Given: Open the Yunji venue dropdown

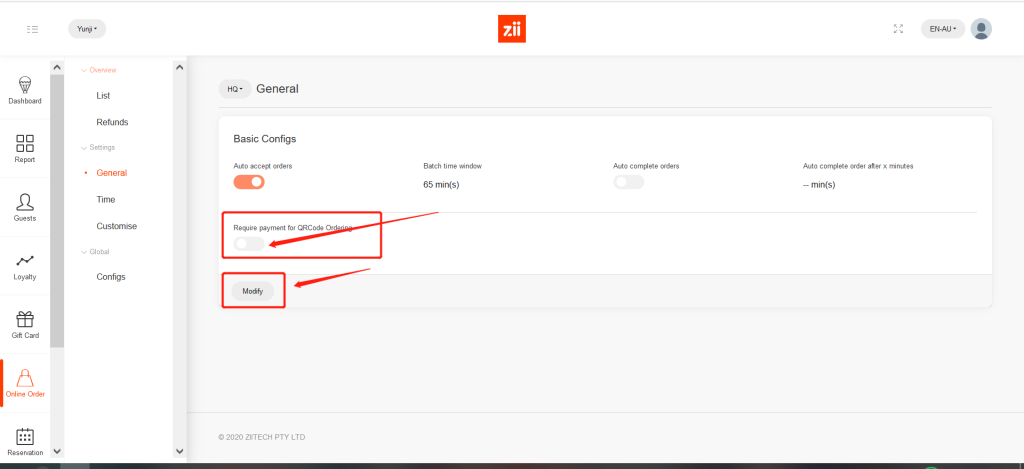Looking at the screenshot, I should (87, 29).
